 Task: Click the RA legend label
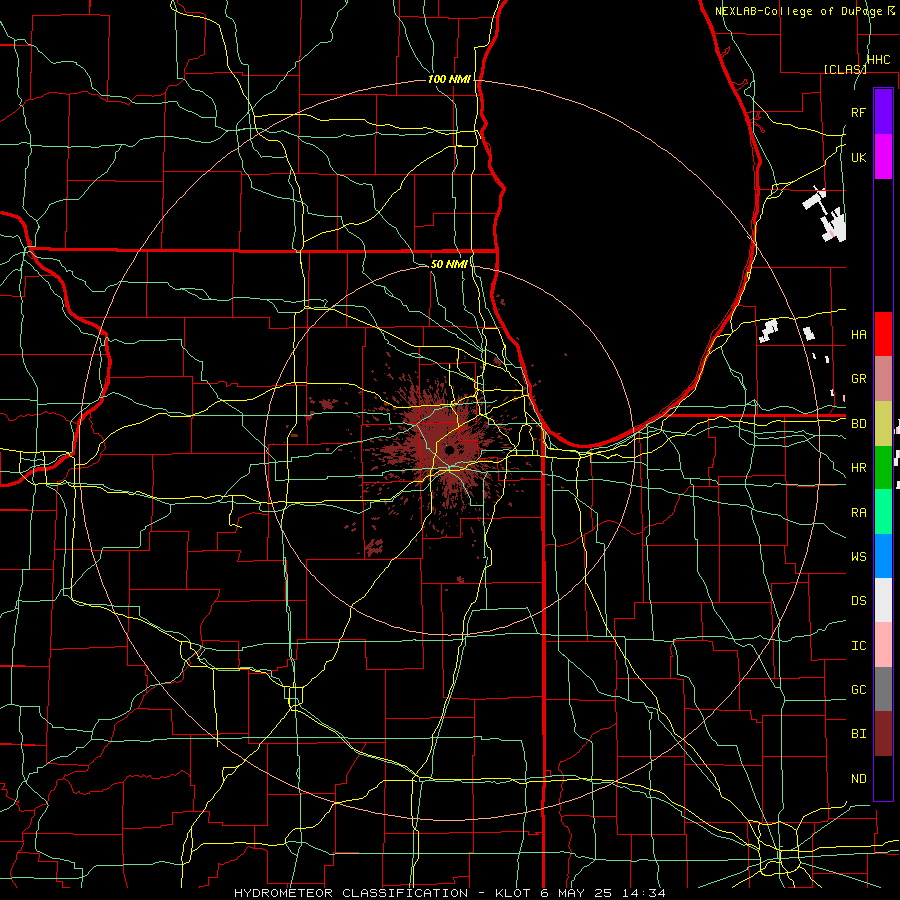858,512
